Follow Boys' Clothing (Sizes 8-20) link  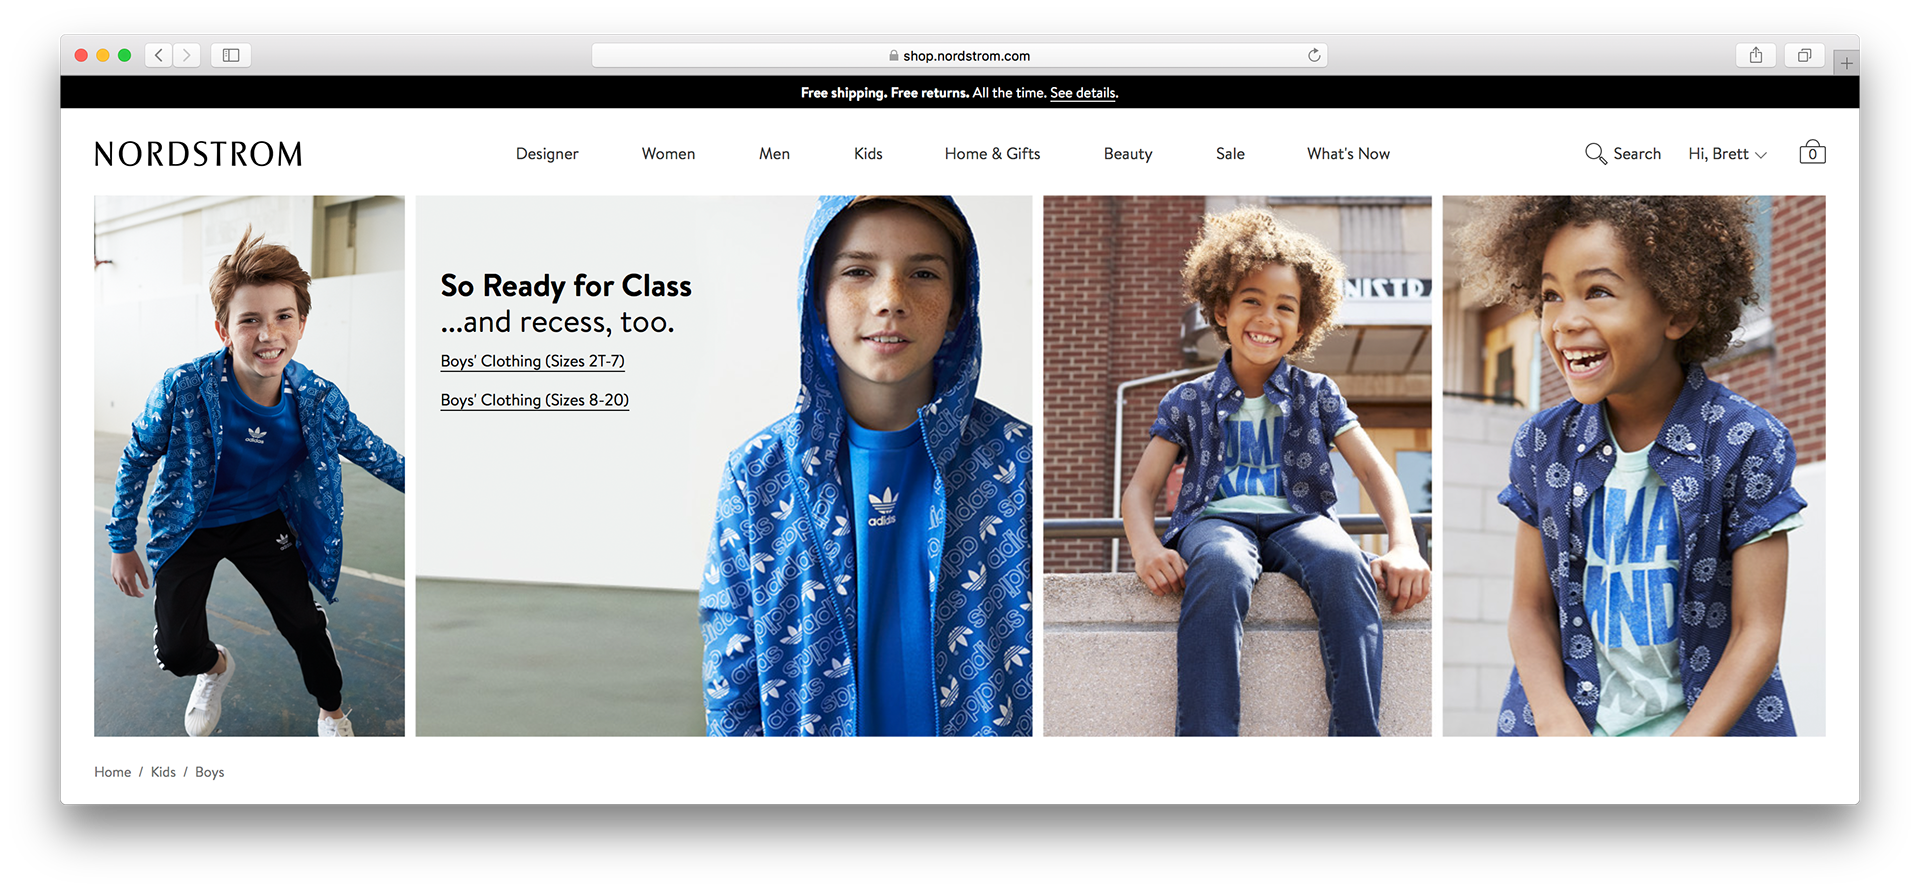point(534,400)
